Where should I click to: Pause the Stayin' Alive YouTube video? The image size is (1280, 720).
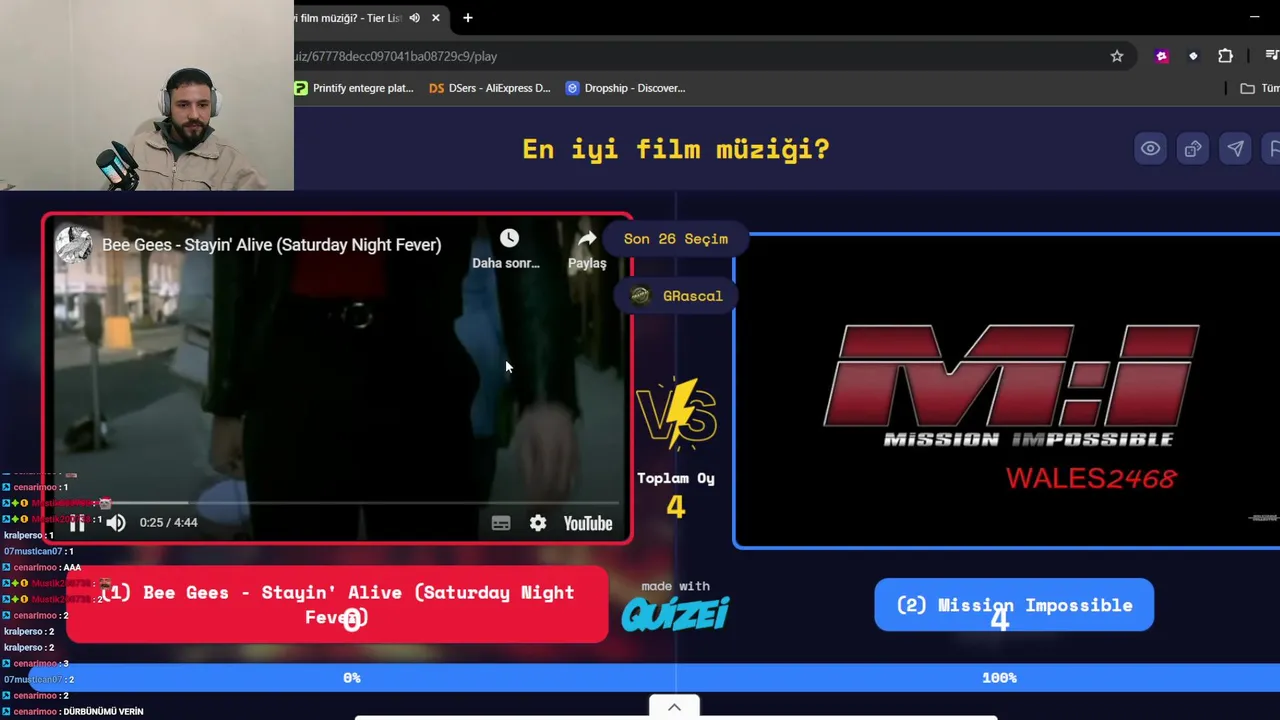click(78, 523)
